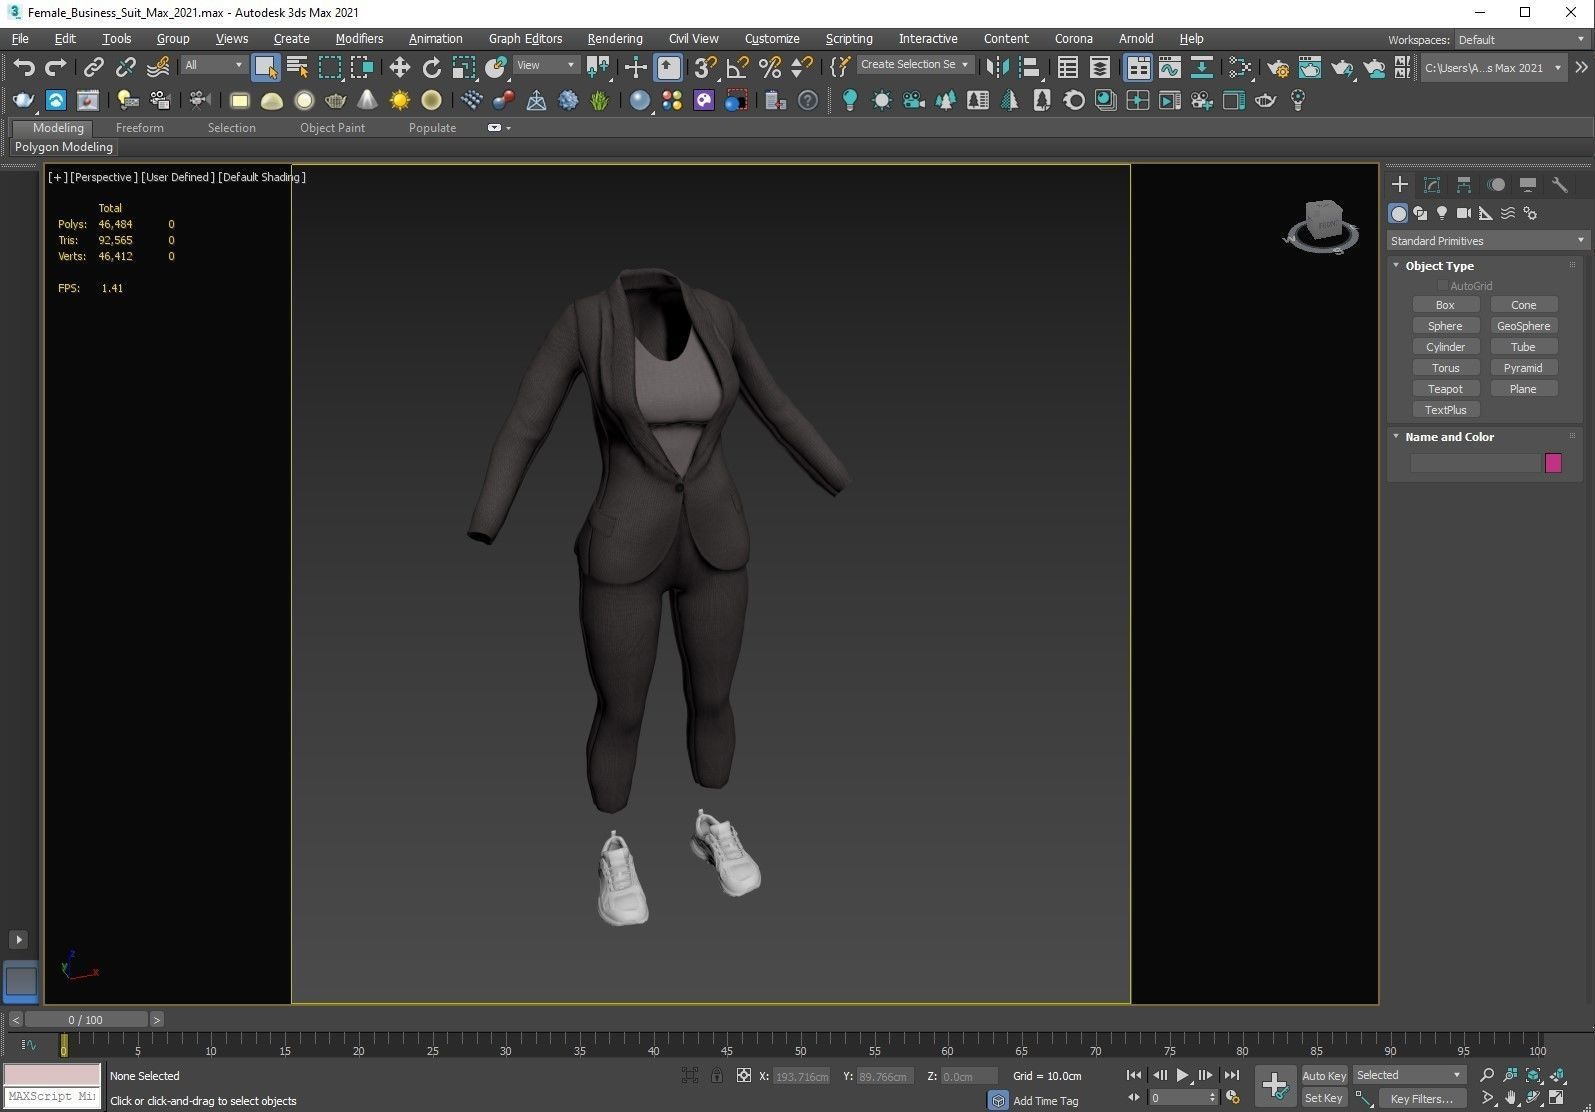This screenshot has height=1112, width=1595.
Task: Create a Sphere primitive
Action: point(1445,326)
